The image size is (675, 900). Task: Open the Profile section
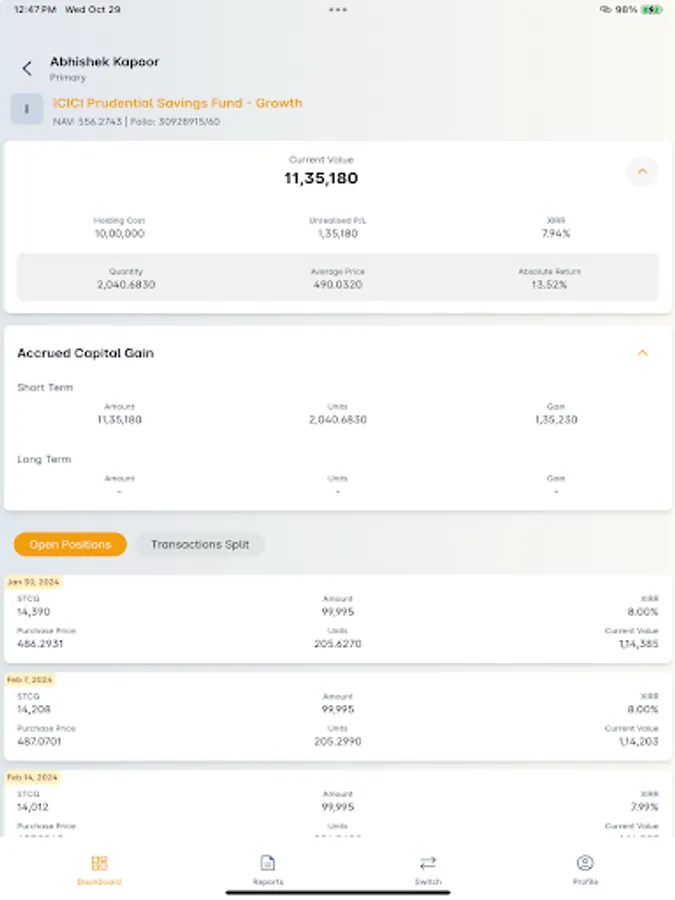pyautogui.click(x=584, y=868)
